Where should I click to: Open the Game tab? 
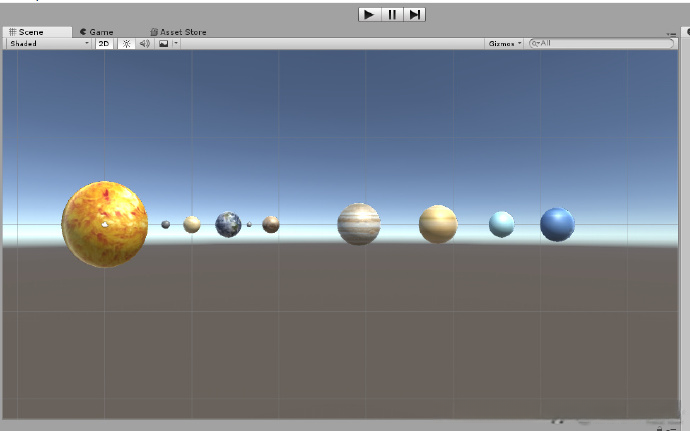97,32
